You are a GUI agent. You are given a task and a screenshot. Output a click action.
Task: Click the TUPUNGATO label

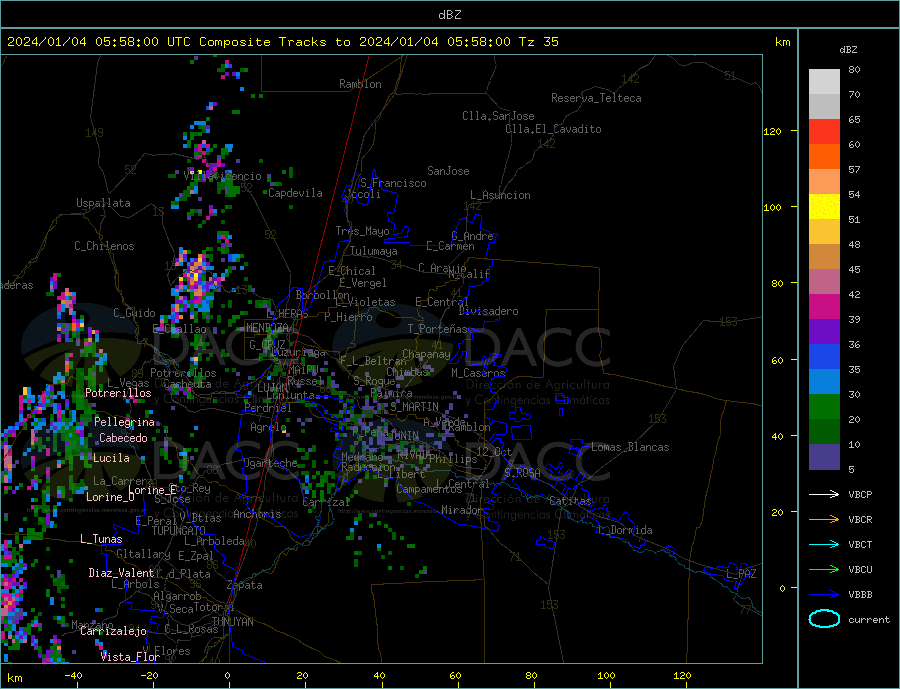coord(179,531)
